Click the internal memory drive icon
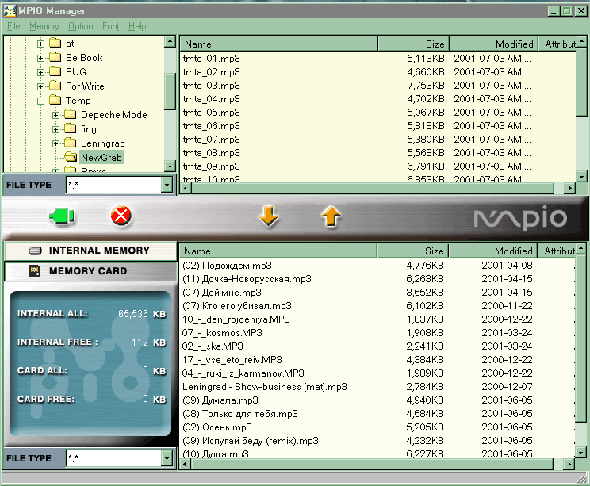Screen dimensions: 590x486 click(x=35, y=251)
